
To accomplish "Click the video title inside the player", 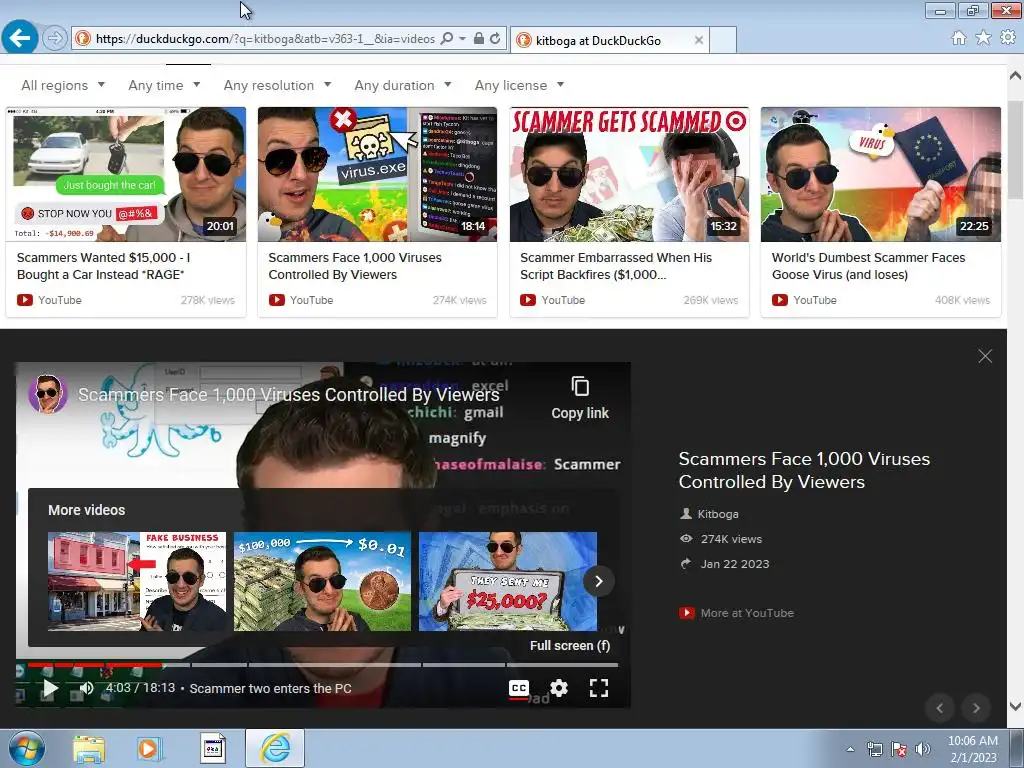I will point(289,394).
